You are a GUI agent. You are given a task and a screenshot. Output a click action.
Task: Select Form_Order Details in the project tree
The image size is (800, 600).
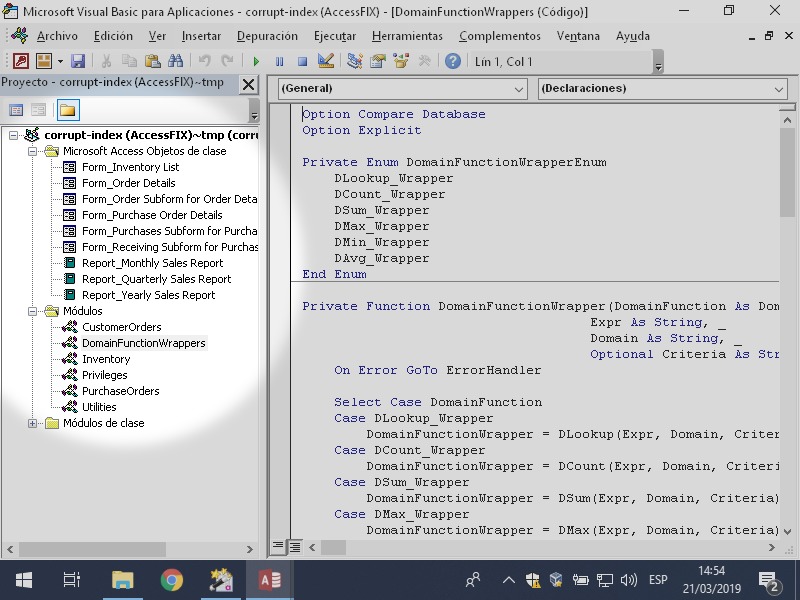(x=128, y=183)
